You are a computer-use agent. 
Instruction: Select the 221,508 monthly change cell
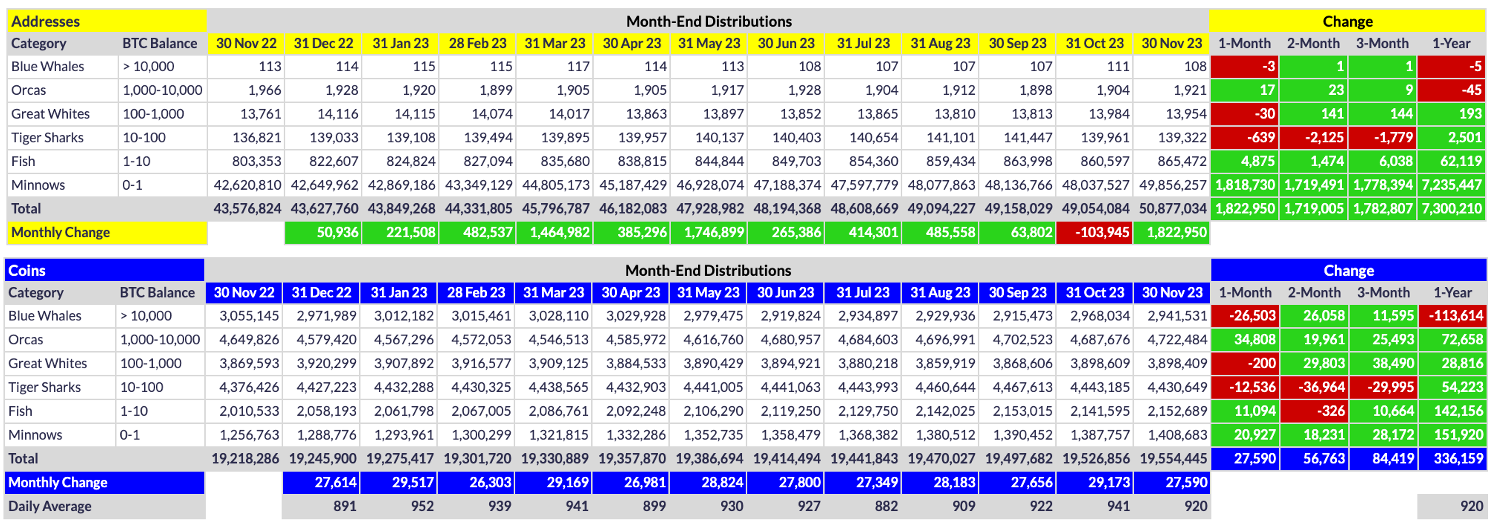(401, 232)
